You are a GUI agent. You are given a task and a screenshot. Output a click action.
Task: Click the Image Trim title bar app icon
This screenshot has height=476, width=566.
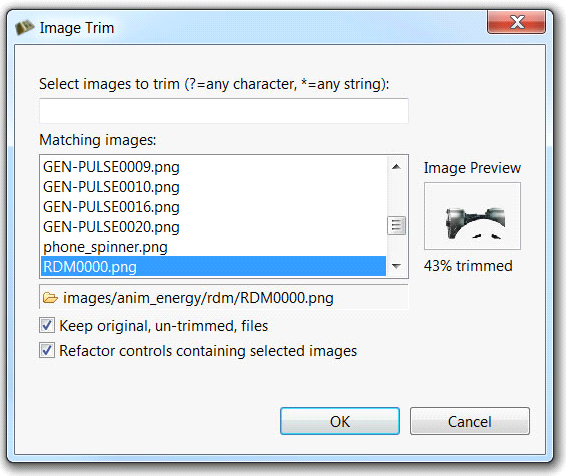25,27
